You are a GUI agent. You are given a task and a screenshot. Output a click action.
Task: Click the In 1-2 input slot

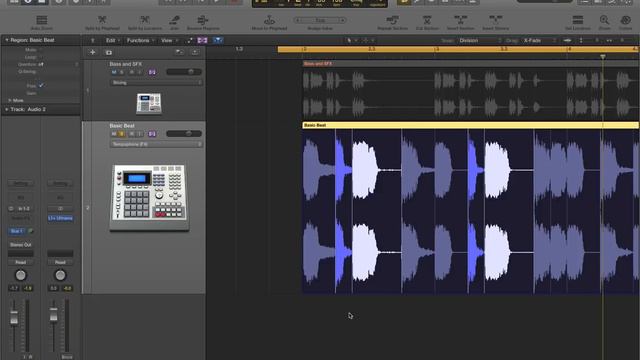click(x=24, y=209)
